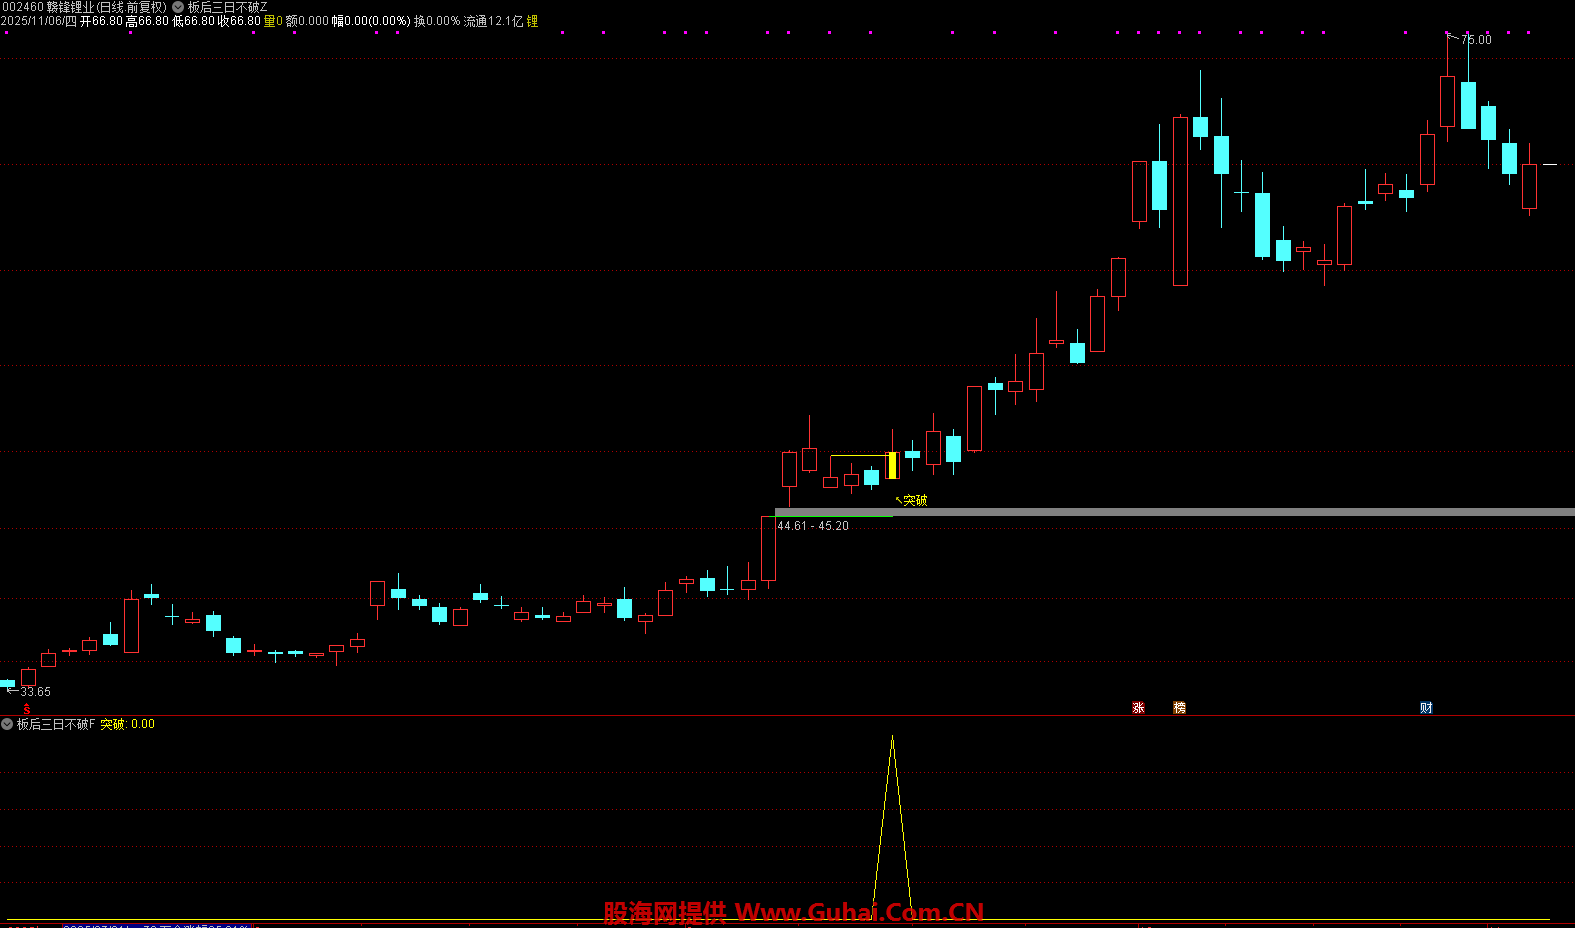Viewport: 1575px width, 928px height.
Task: Click the 33.65 low price label
Action: coord(35,692)
